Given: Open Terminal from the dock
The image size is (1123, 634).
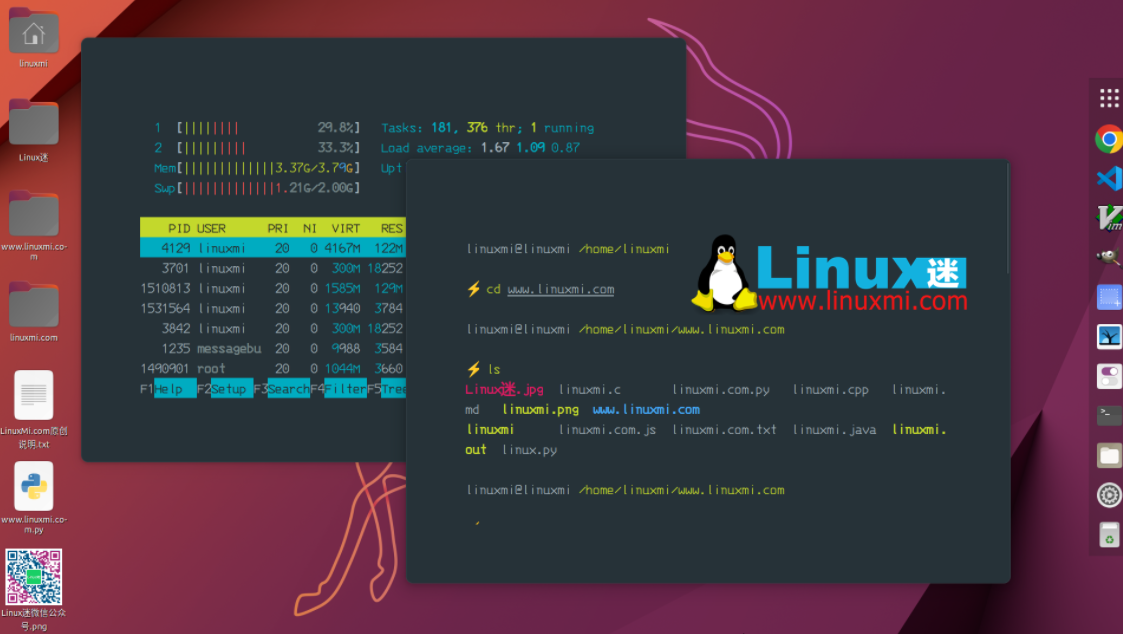Looking at the screenshot, I should click(x=1109, y=416).
